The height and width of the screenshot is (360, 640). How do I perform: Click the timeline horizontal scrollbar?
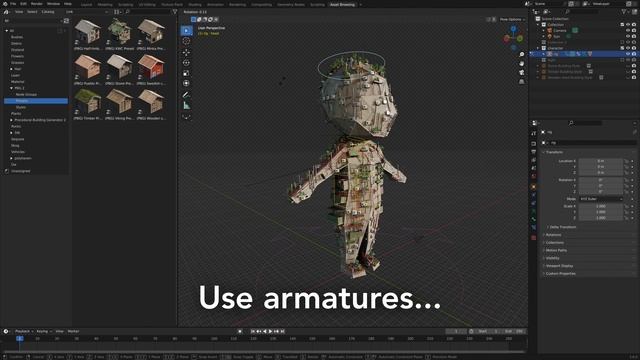pyautogui.click(x=263, y=351)
